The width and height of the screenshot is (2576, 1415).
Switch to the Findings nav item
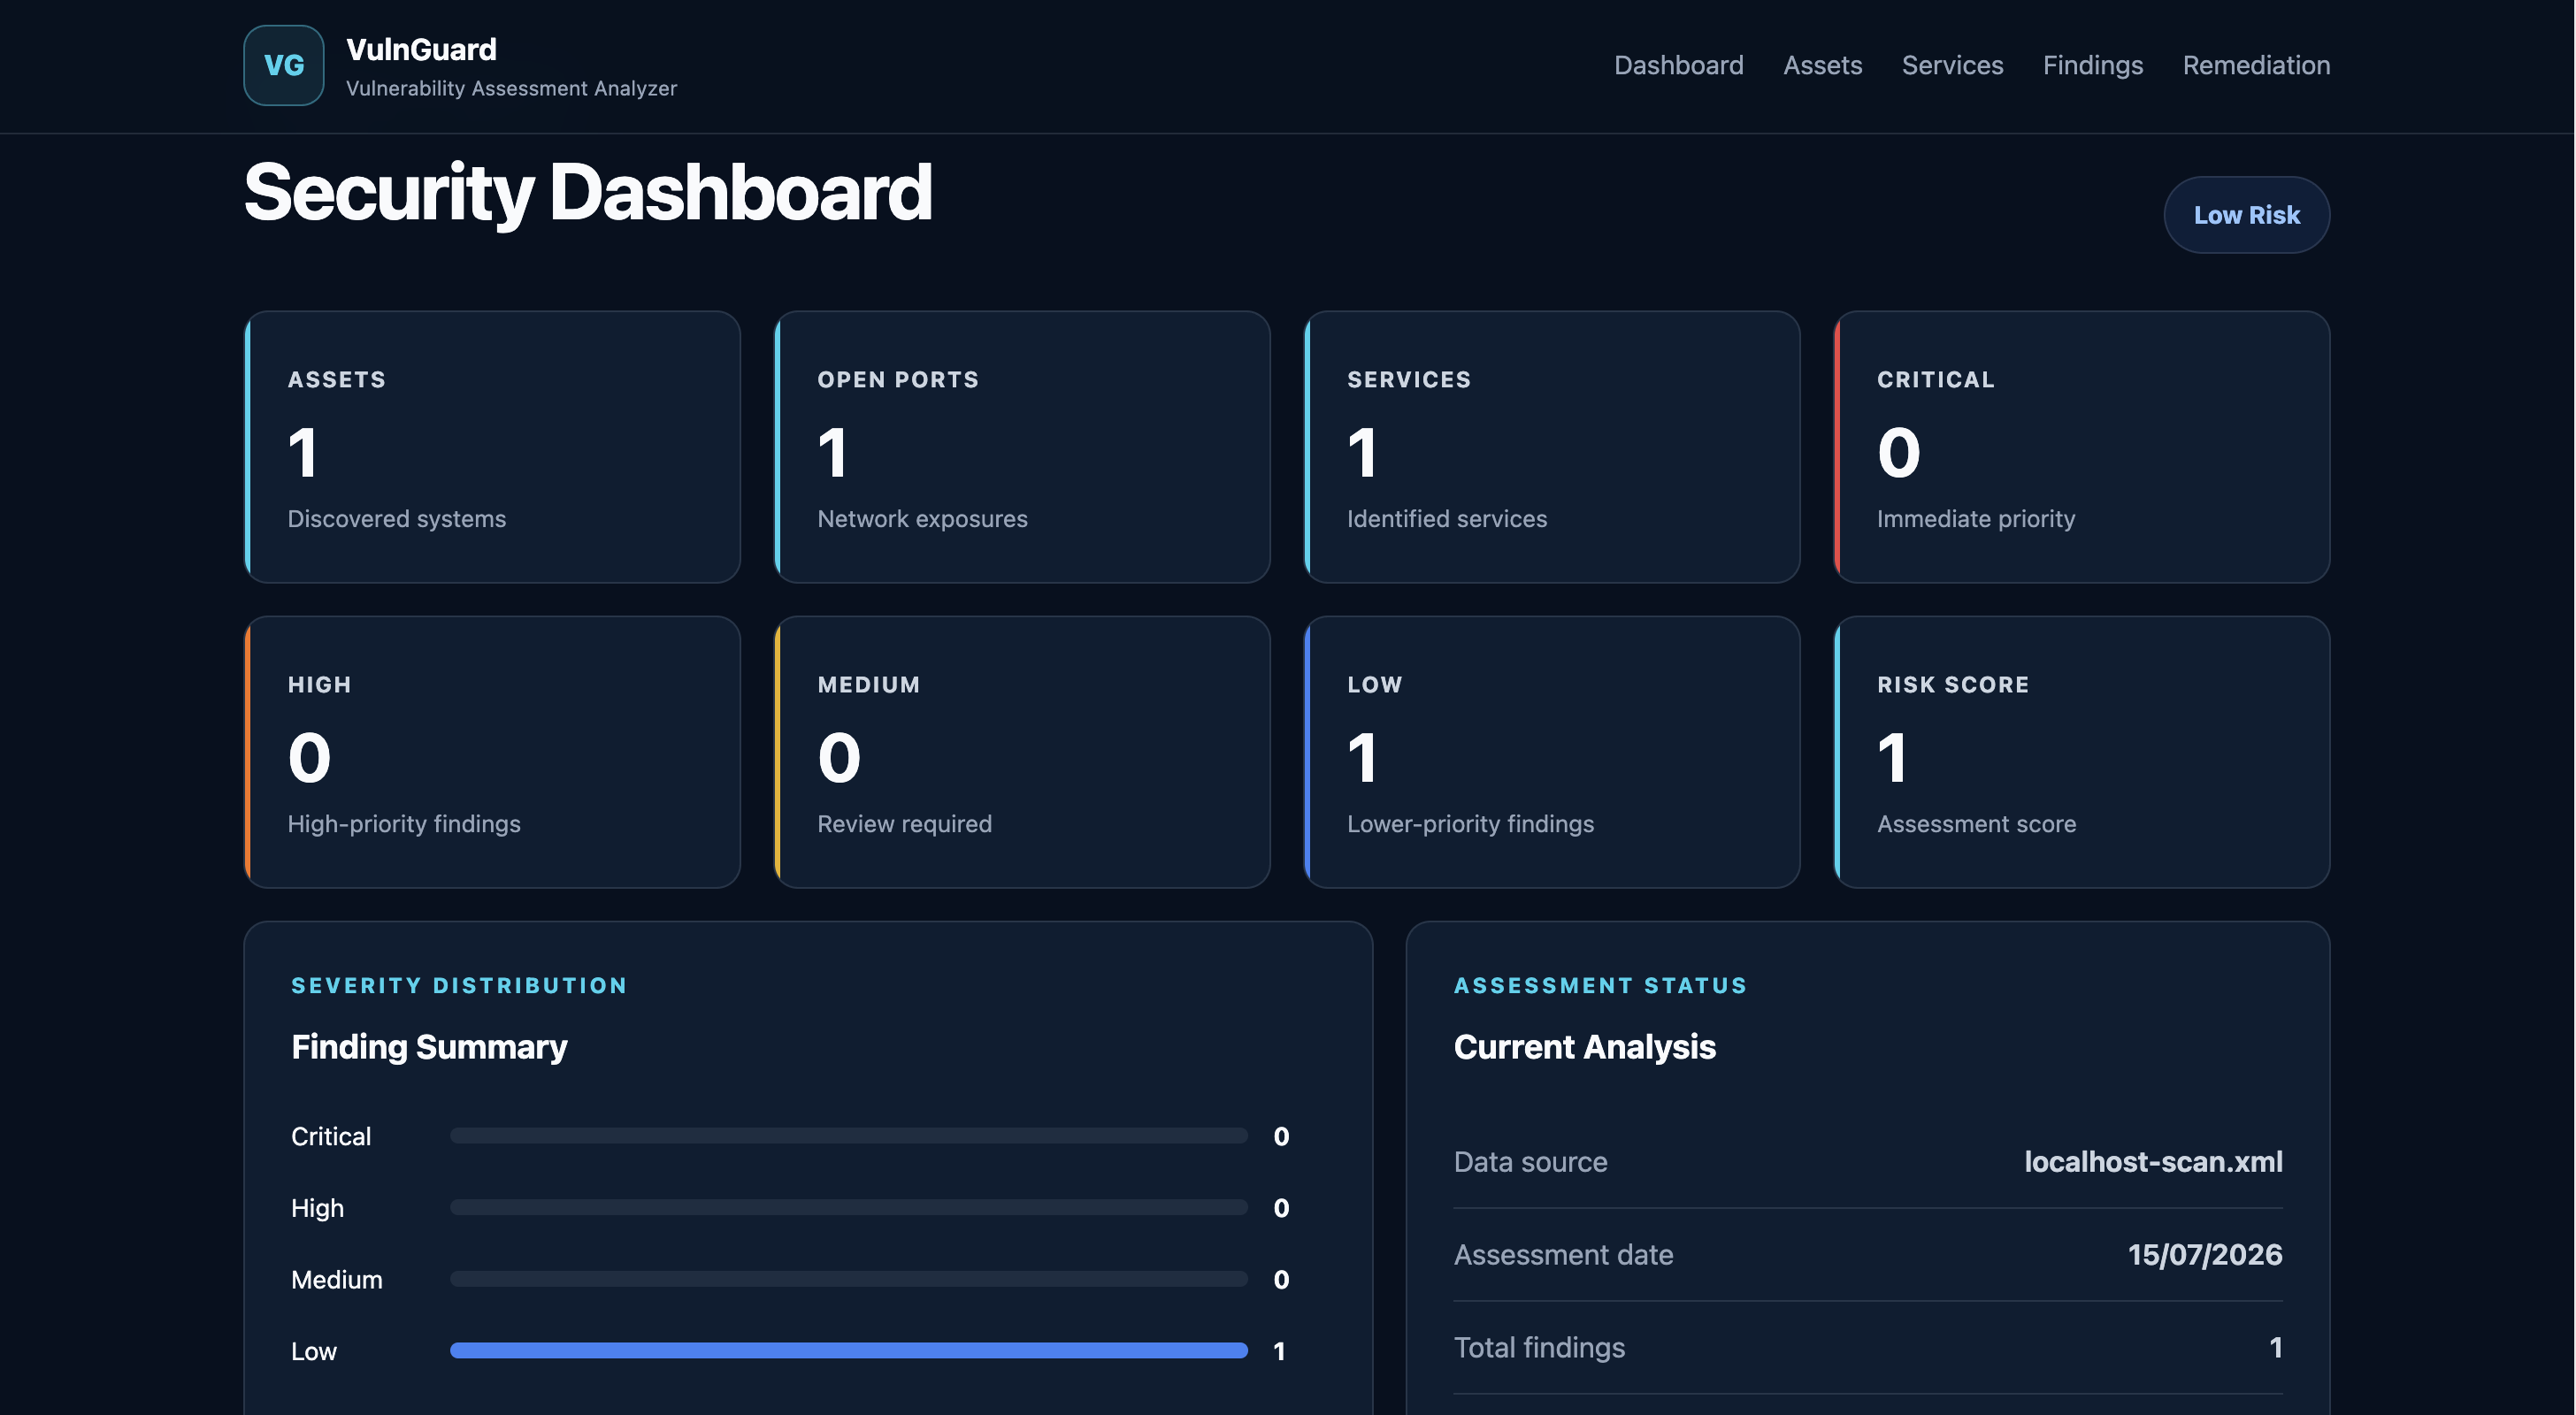pyautogui.click(x=2092, y=65)
